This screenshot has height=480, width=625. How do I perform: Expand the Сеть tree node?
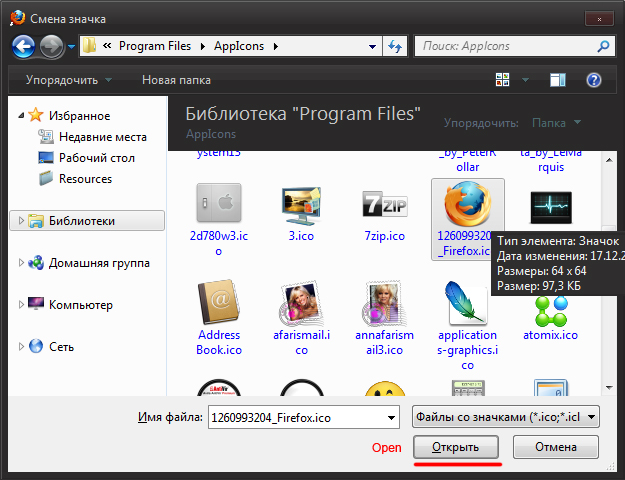[21, 346]
